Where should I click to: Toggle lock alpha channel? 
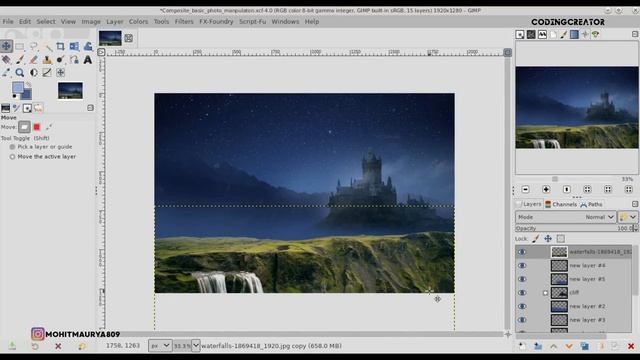pyautogui.click(x=560, y=239)
